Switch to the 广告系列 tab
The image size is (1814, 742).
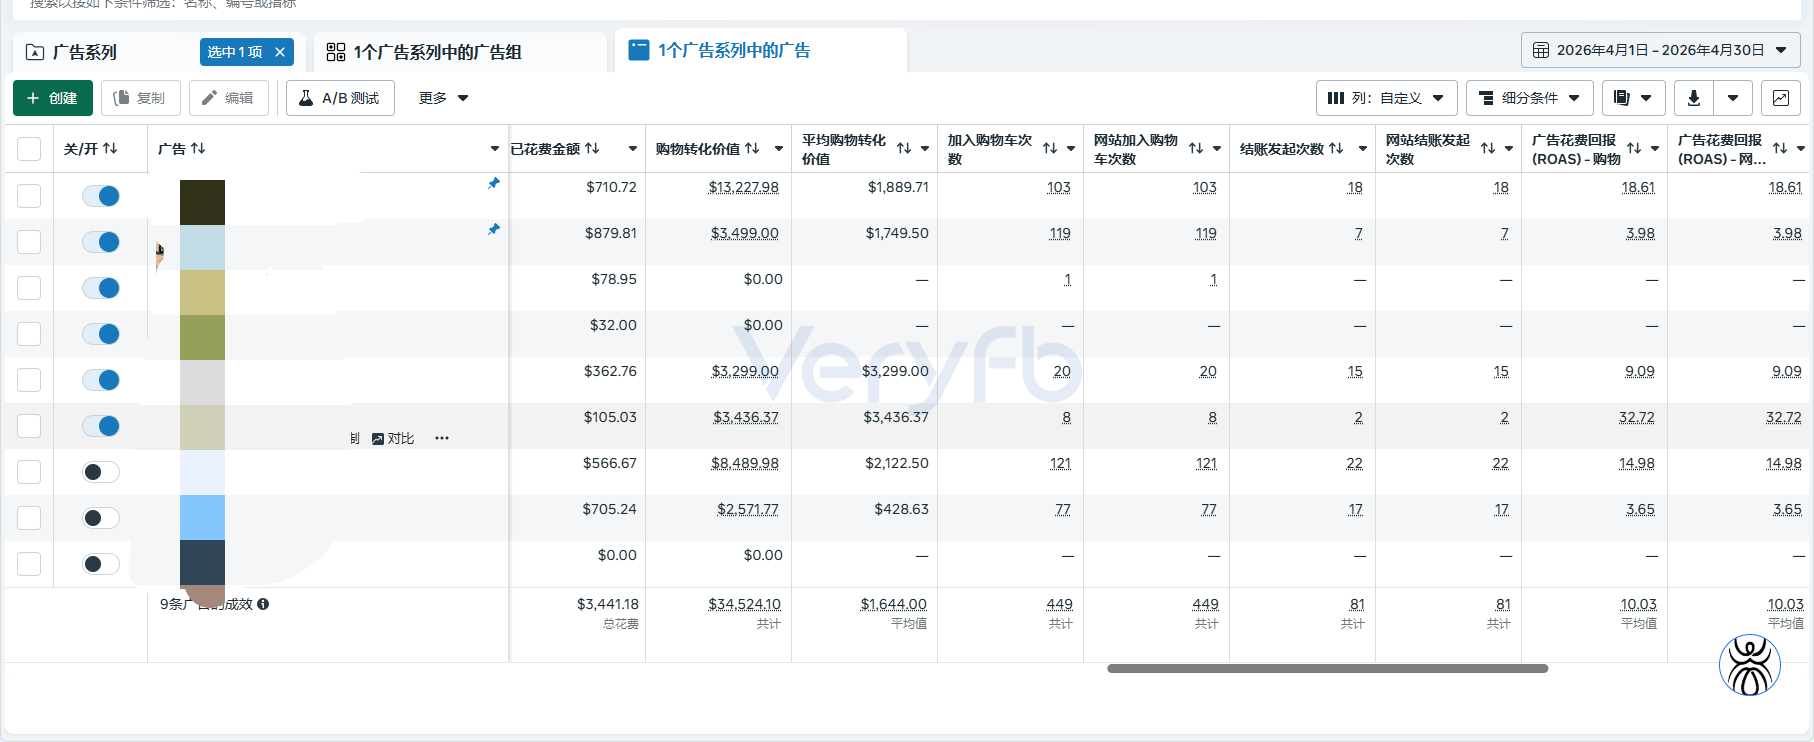click(x=85, y=52)
